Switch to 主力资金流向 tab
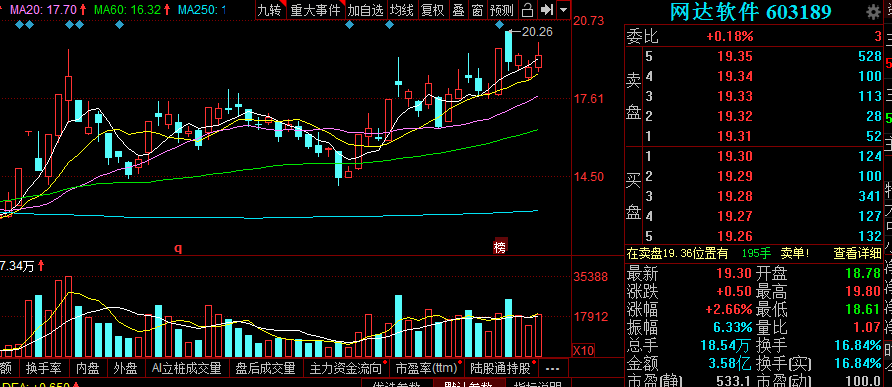Screen dimensions: 892x387 point(346,368)
